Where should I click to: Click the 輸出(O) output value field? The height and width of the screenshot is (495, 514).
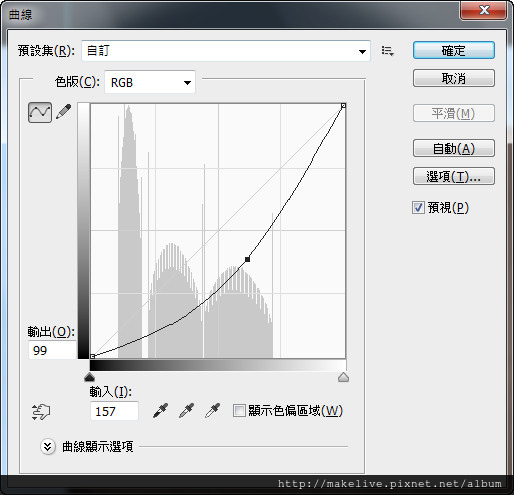(x=52, y=350)
